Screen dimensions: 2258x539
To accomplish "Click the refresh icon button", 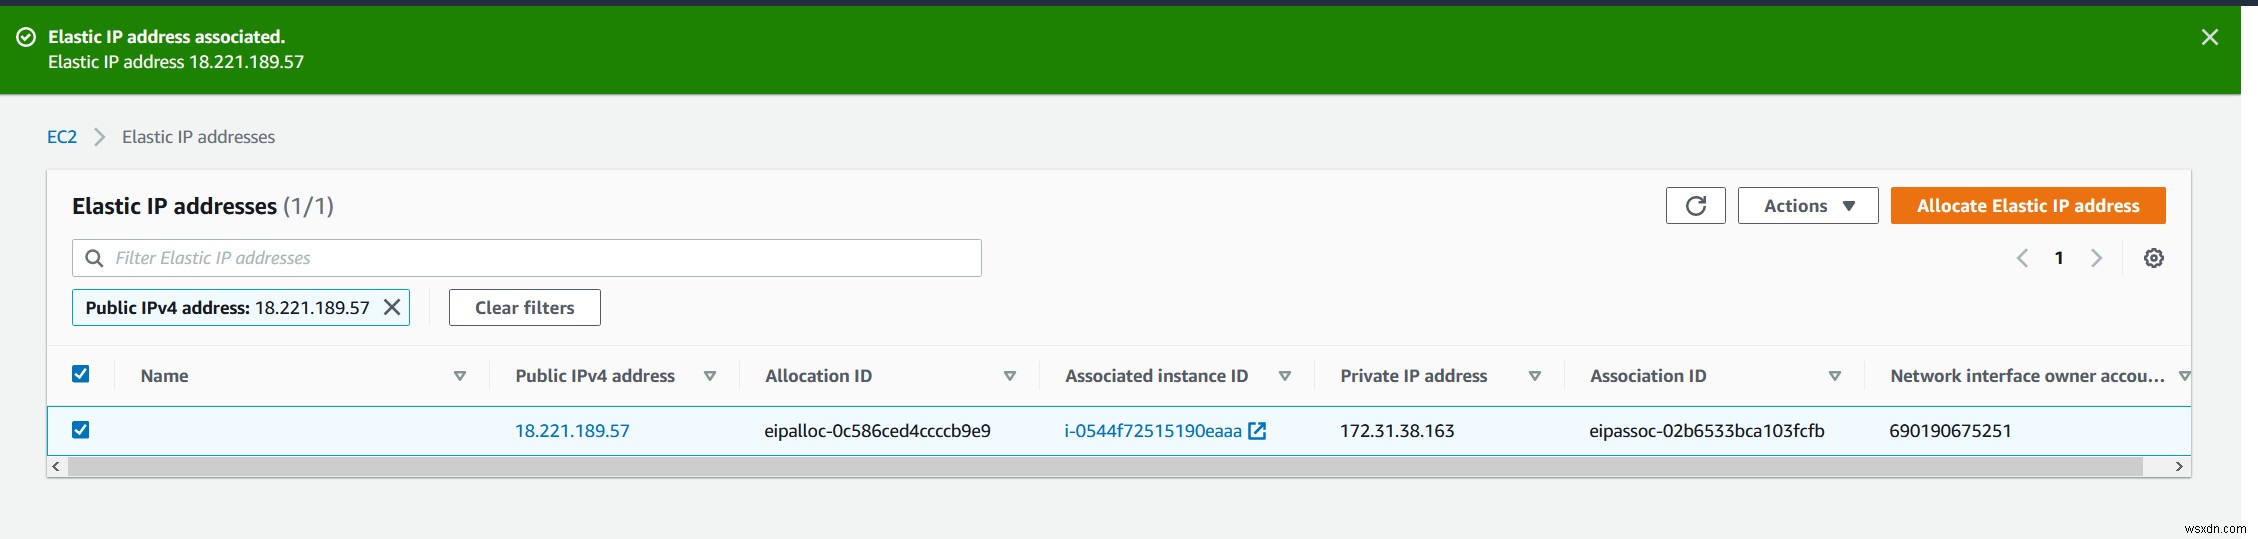I will tap(1695, 206).
